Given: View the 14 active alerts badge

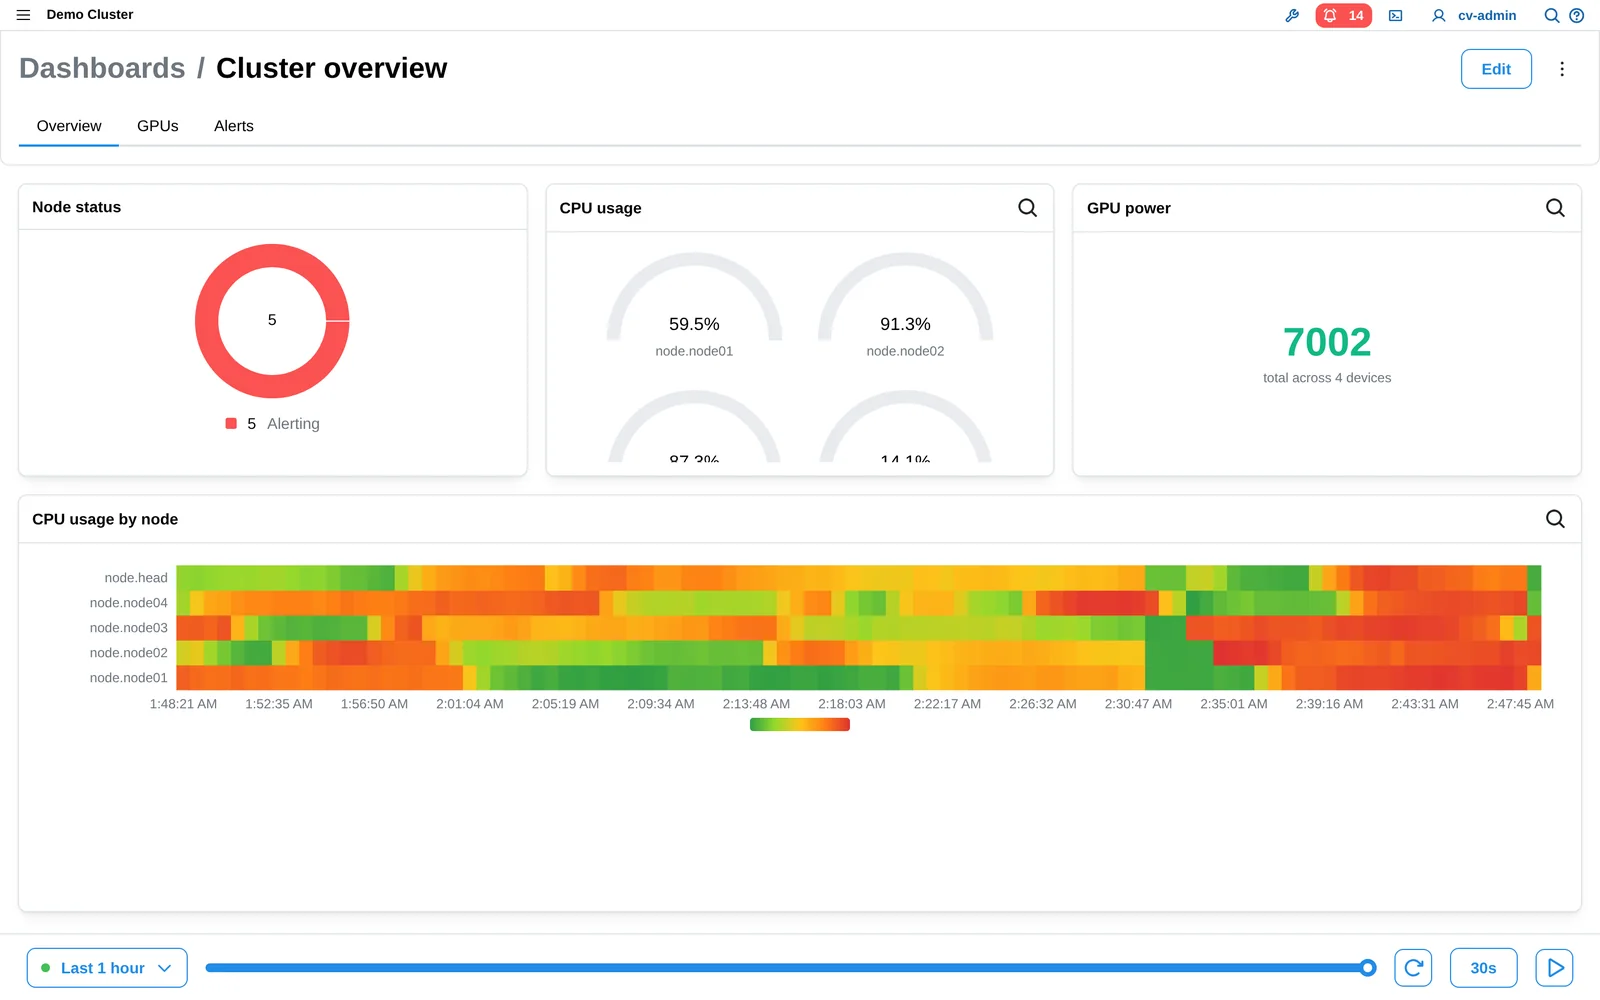Looking at the screenshot, I should click(1343, 15).
